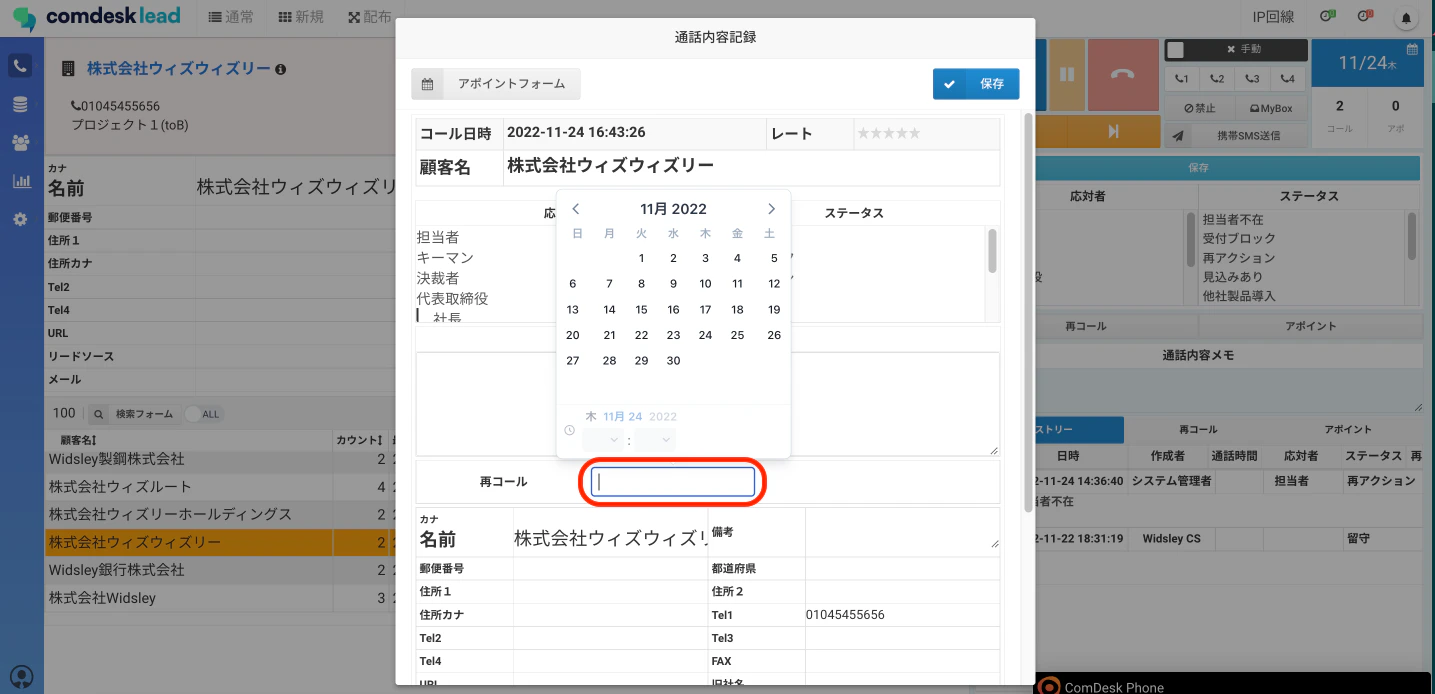Click the 禁止 button
Image resolution: width=1435 pixels, height=694 pixels.
click(x=1199, y=108)
